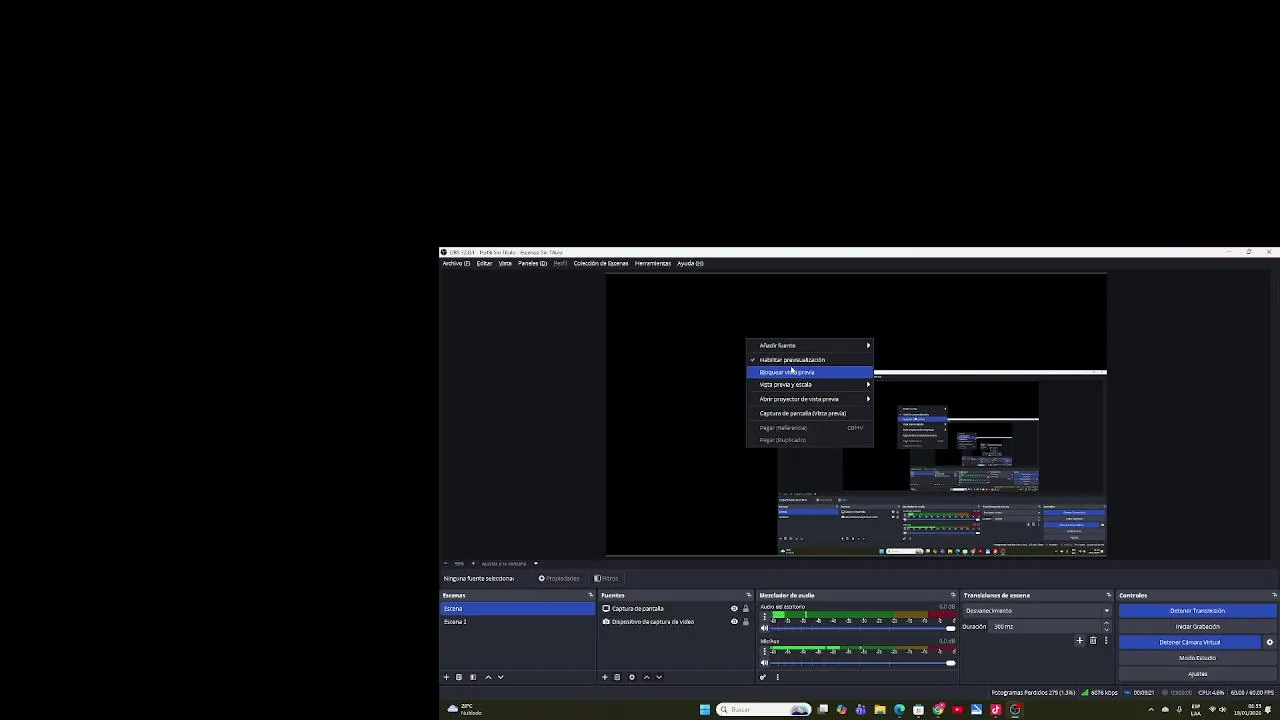Image resolution: width=1280 pixels, height=720 pixels.
Task: Undock the Mezclador de audio panel
Action: tap(953, 595)
